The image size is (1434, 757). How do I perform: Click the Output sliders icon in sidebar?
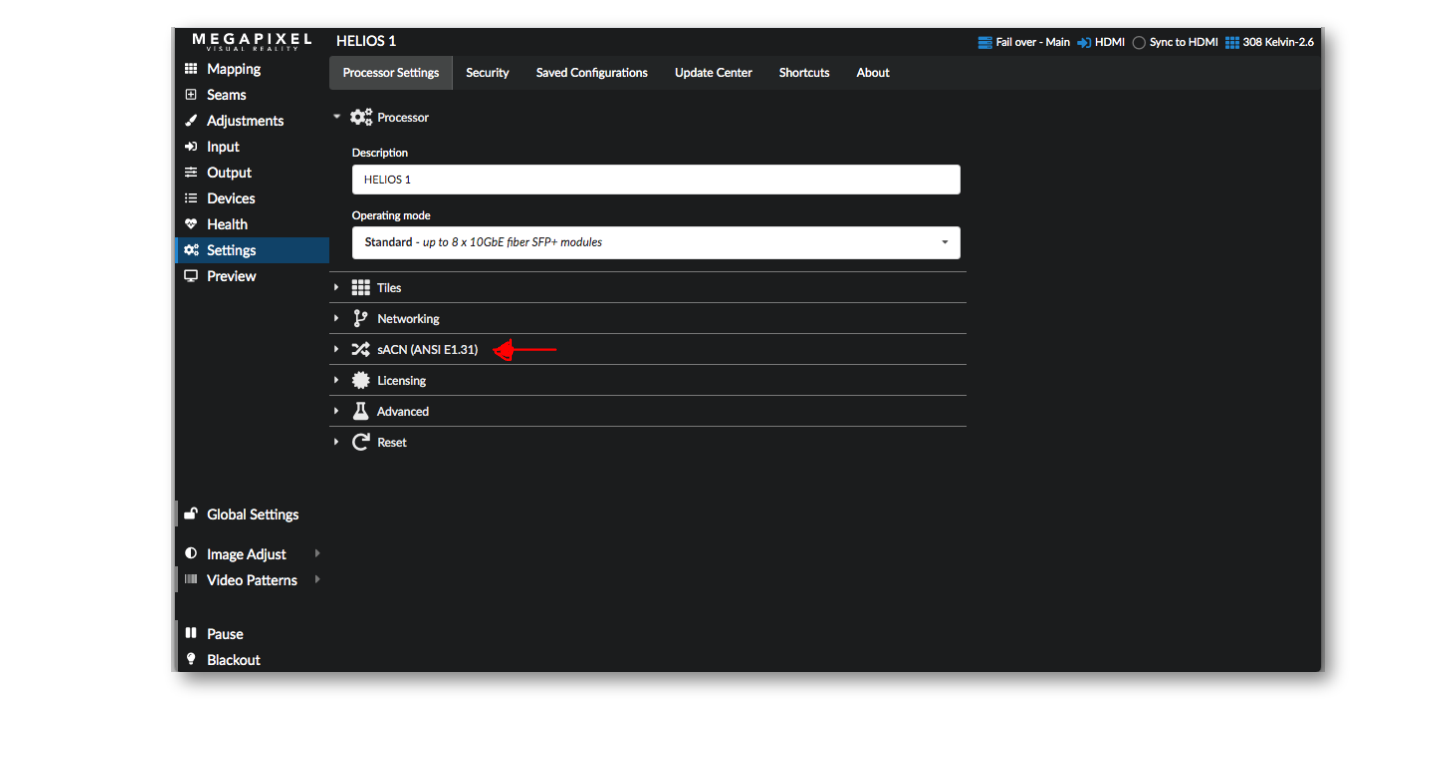pos(191,173)
